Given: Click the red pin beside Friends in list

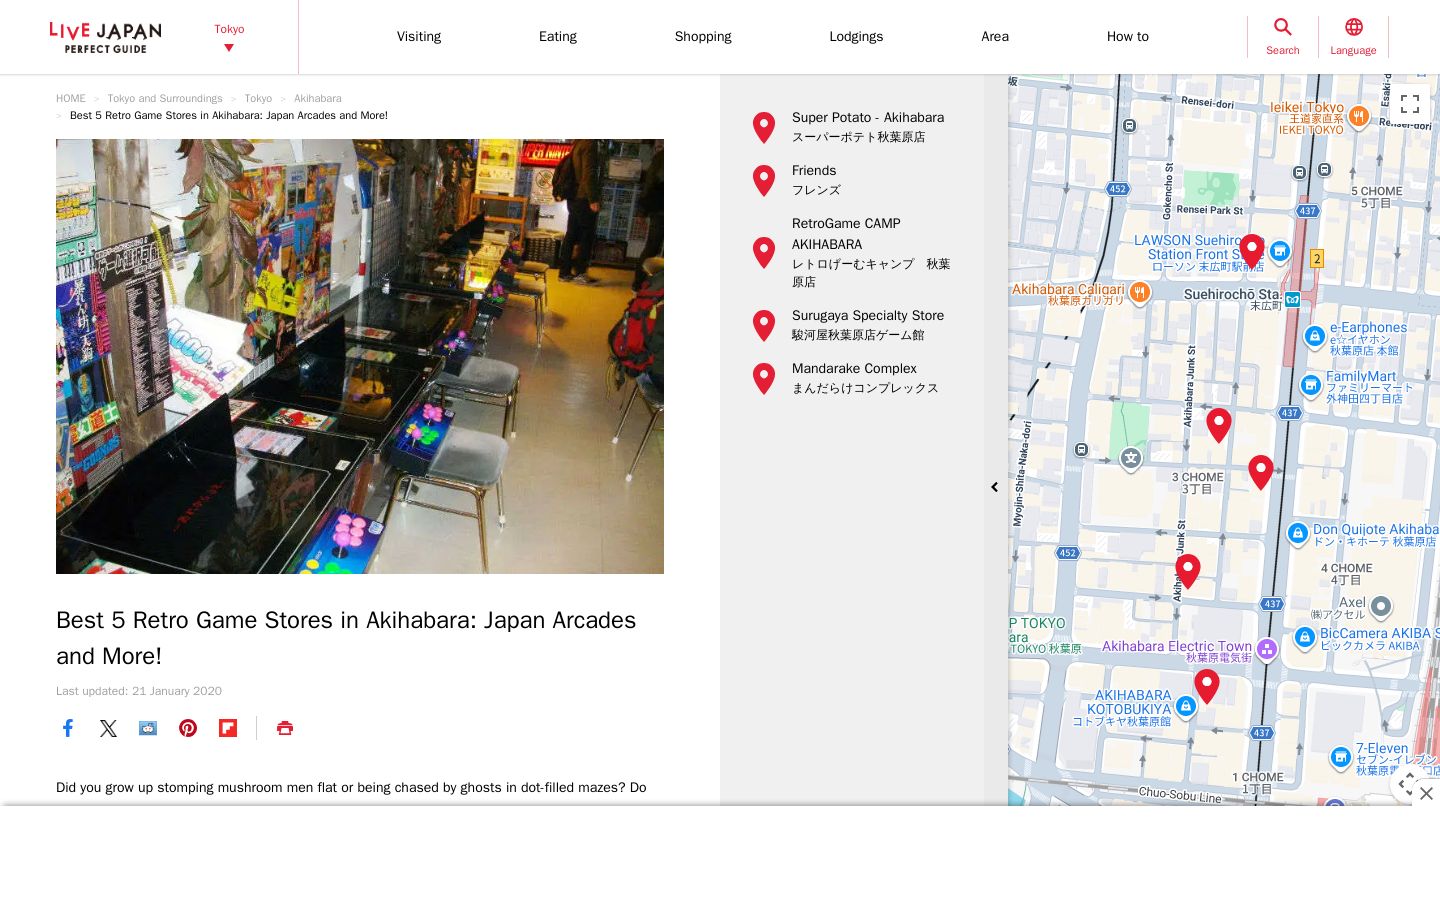Looking at the screenshot, I should pos(764,180).
